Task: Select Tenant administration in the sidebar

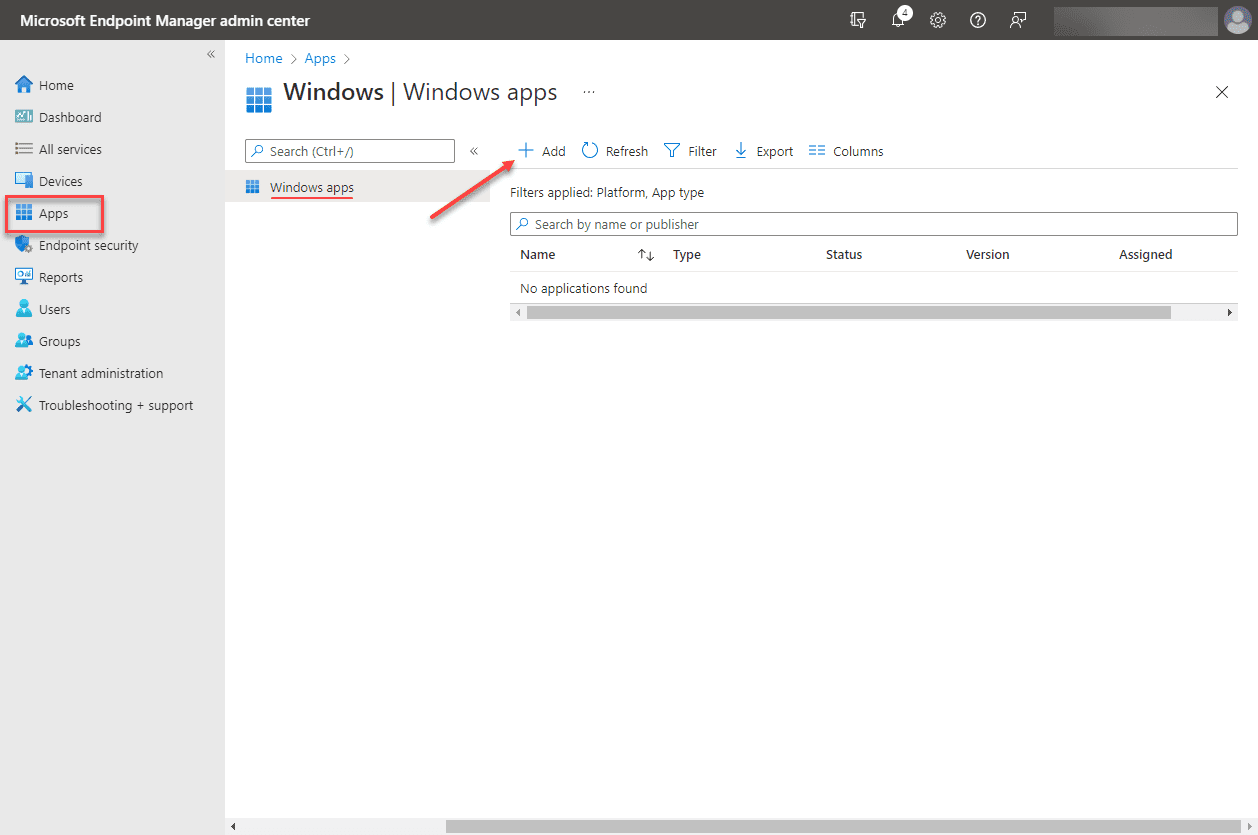Action: pos(100,373)
